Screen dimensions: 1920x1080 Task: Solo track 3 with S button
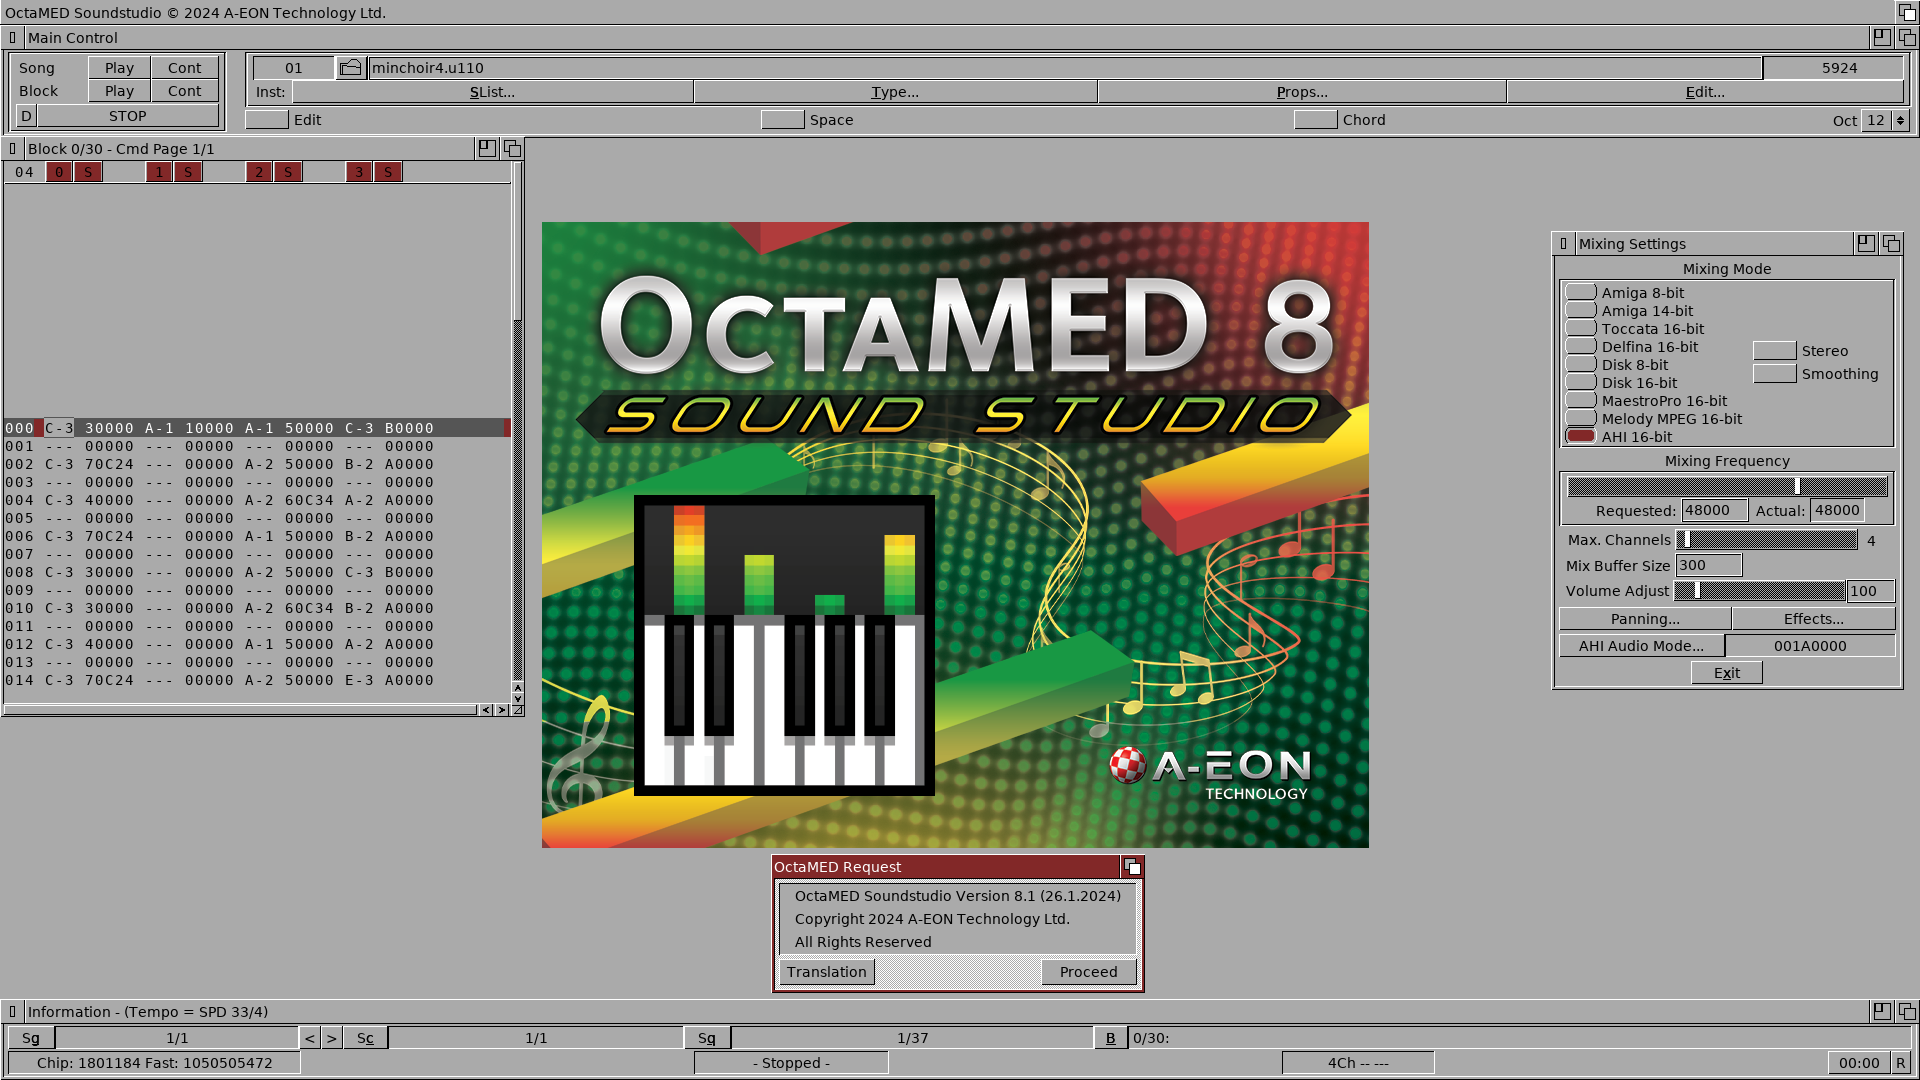pyautogui.click(x=388, y=172)
